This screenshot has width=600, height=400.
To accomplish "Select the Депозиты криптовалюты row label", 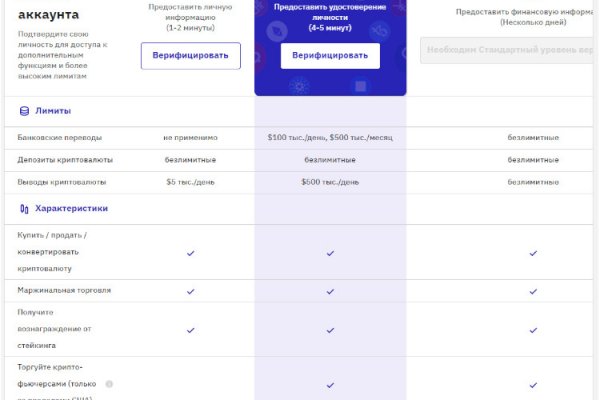I will click(65, 160).
